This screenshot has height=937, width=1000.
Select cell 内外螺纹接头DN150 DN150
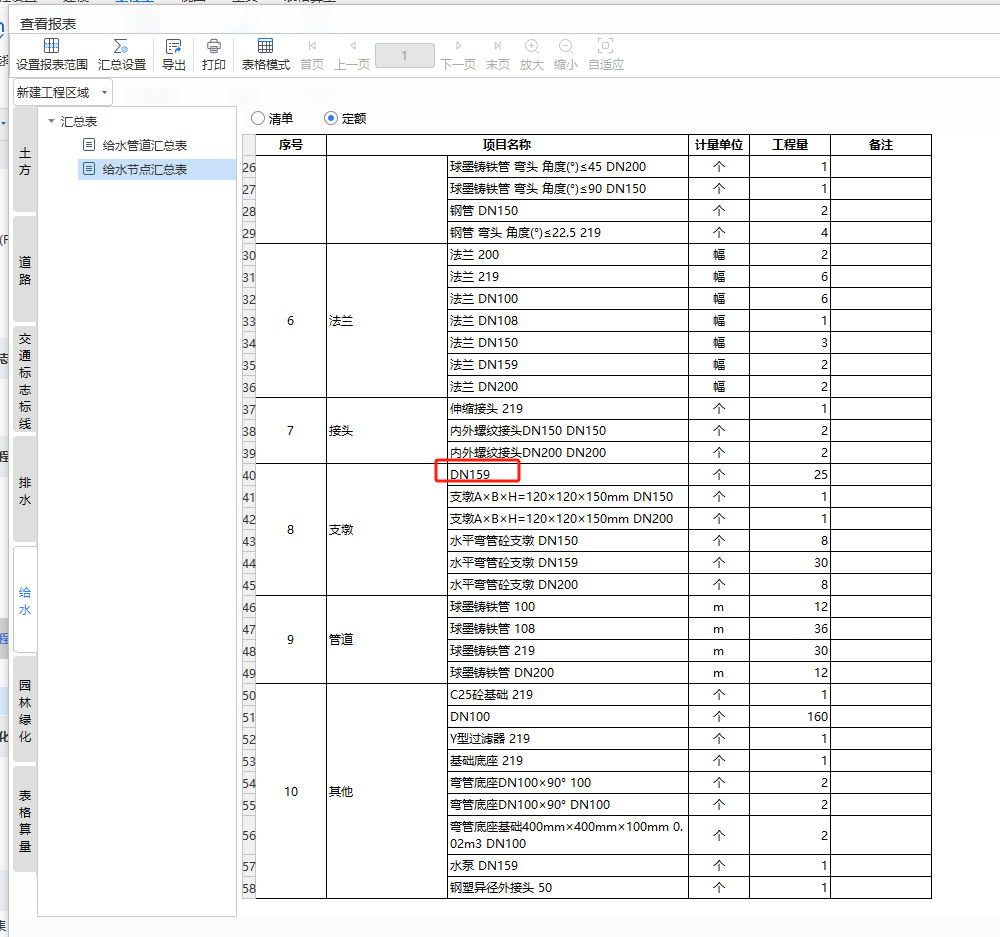point(568,431)
